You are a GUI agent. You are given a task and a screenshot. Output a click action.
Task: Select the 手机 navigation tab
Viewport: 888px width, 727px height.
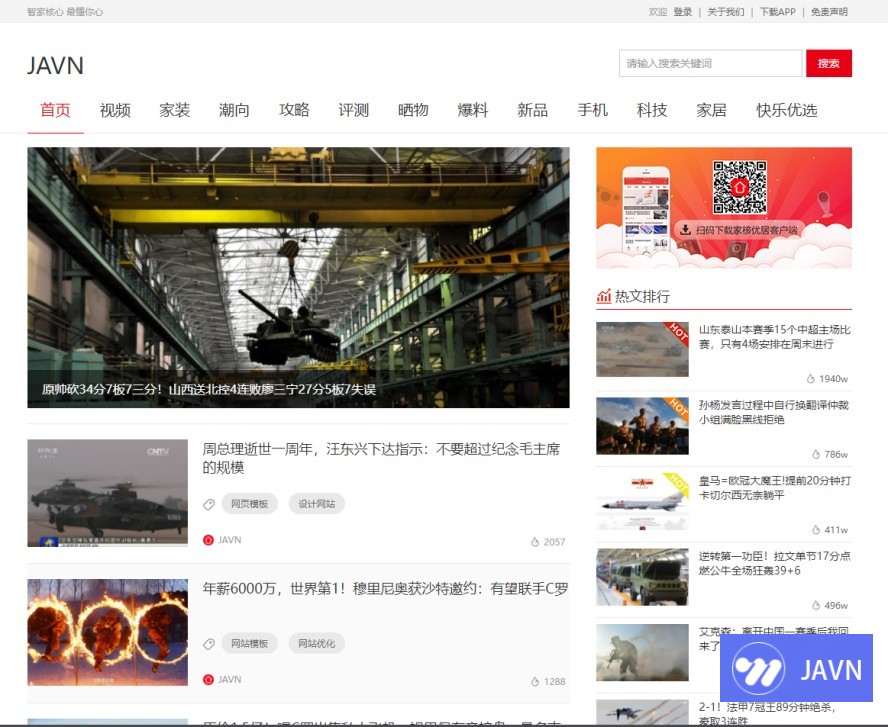[592, 110]
